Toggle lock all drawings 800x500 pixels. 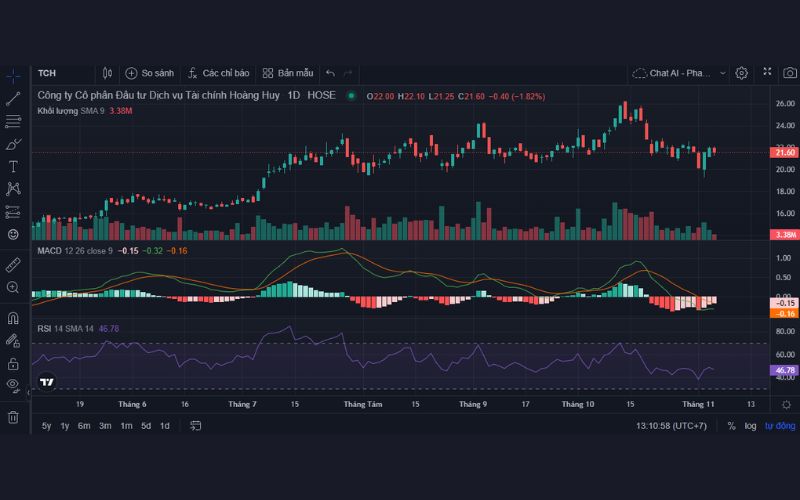13,363
